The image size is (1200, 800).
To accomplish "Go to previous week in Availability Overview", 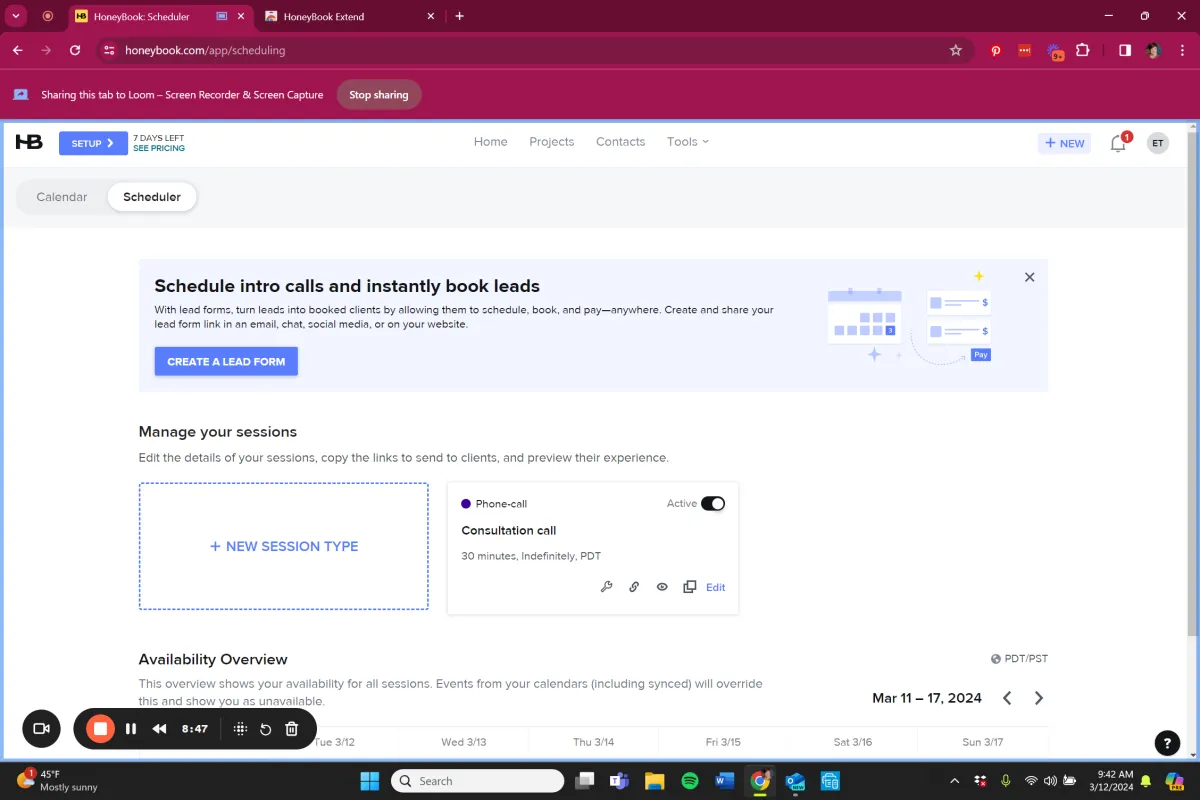I will pos(1007,698).
